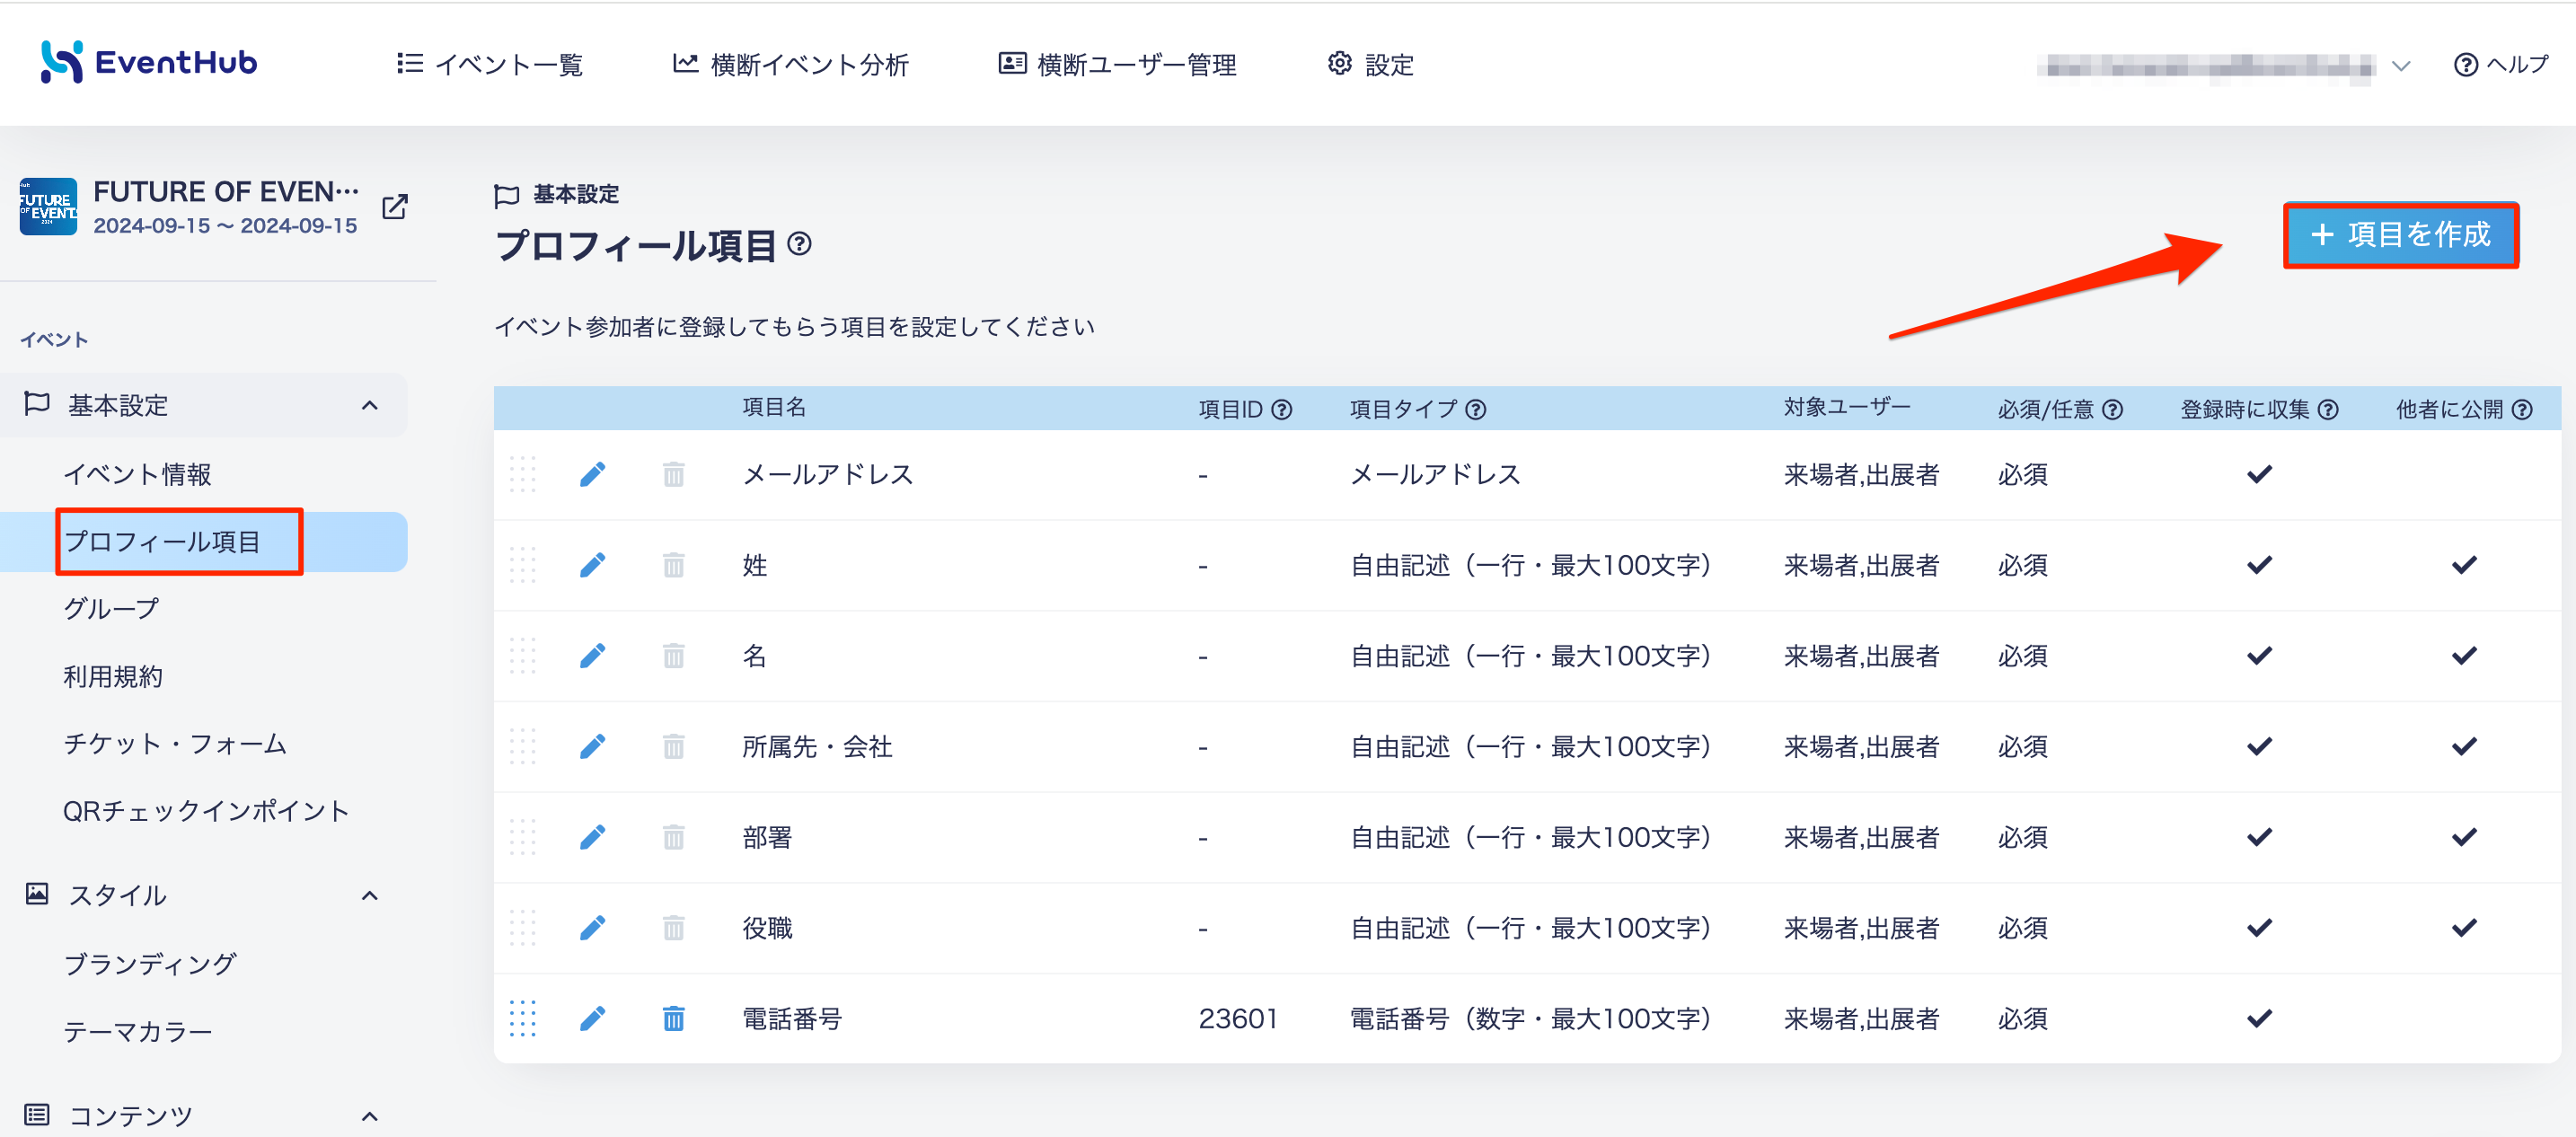Click the 項目を作成 button
Viewport: 2576px width, 1137px height.
coord(2401,235)
